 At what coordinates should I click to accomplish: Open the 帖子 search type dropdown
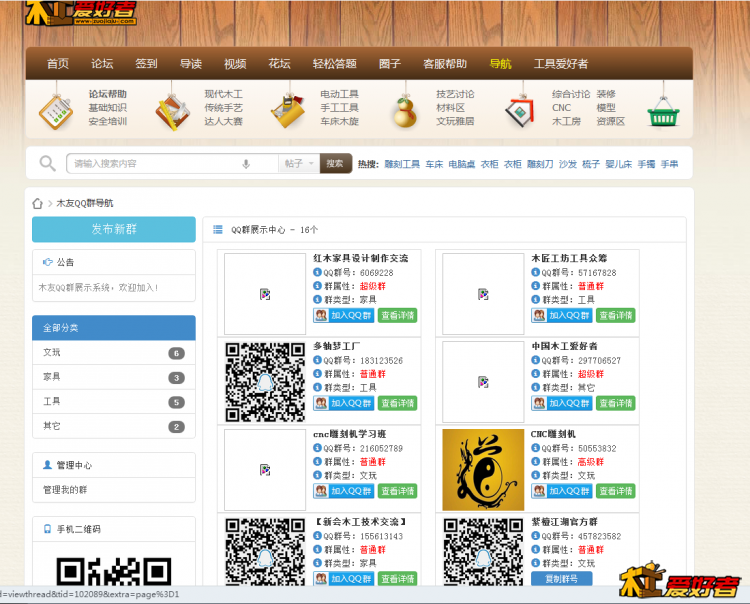(299, 164)
